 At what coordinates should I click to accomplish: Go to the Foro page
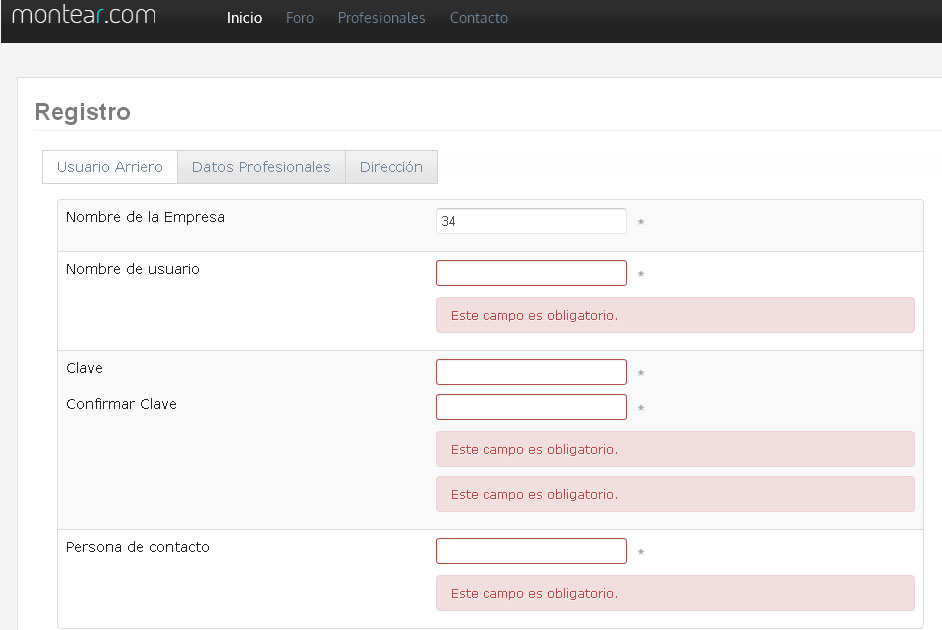(x=300, y=18)
